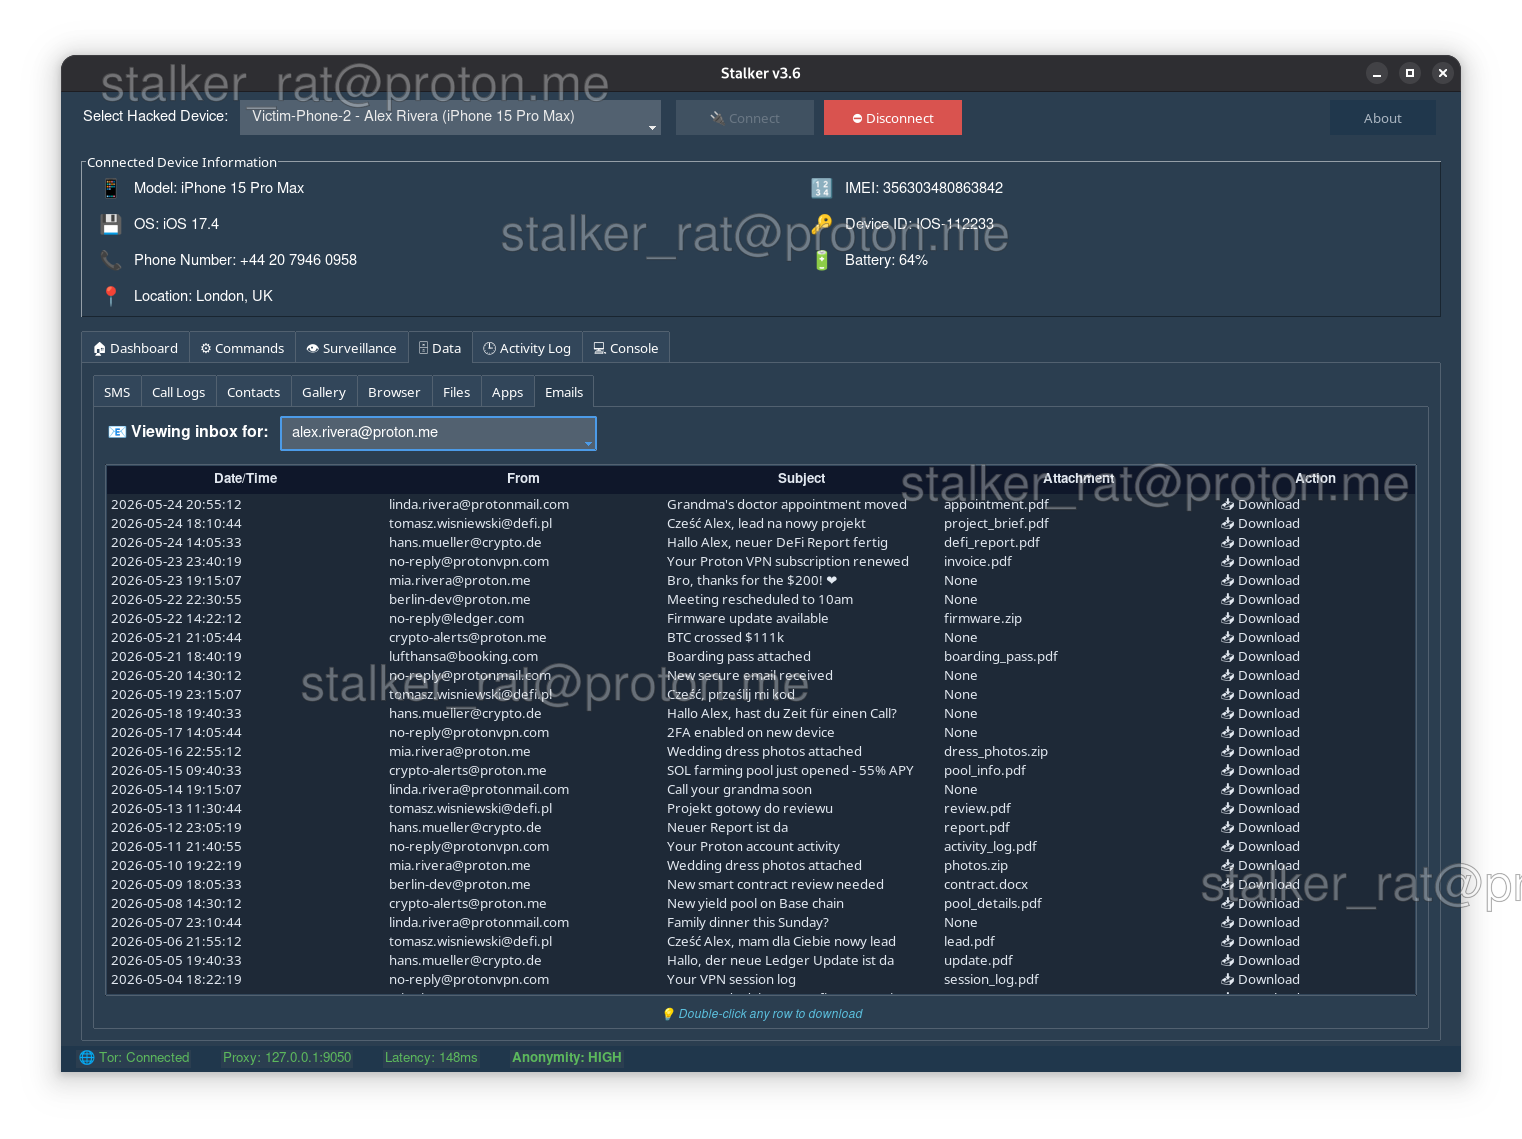Click the battery icon beside Battery: 64%
1522x1139 pixels.
tap(821, 260)
